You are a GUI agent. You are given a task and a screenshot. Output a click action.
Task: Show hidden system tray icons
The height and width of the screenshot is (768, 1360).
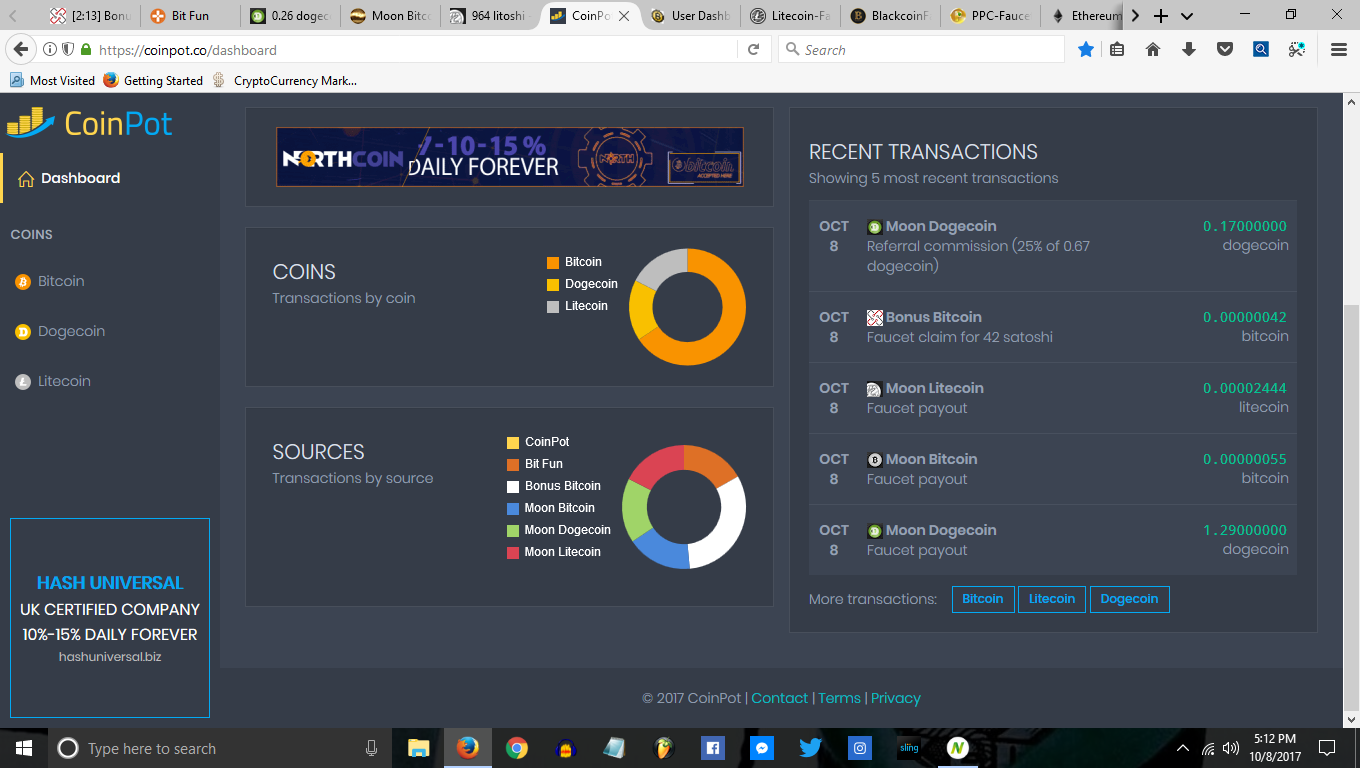point(1183,748)
